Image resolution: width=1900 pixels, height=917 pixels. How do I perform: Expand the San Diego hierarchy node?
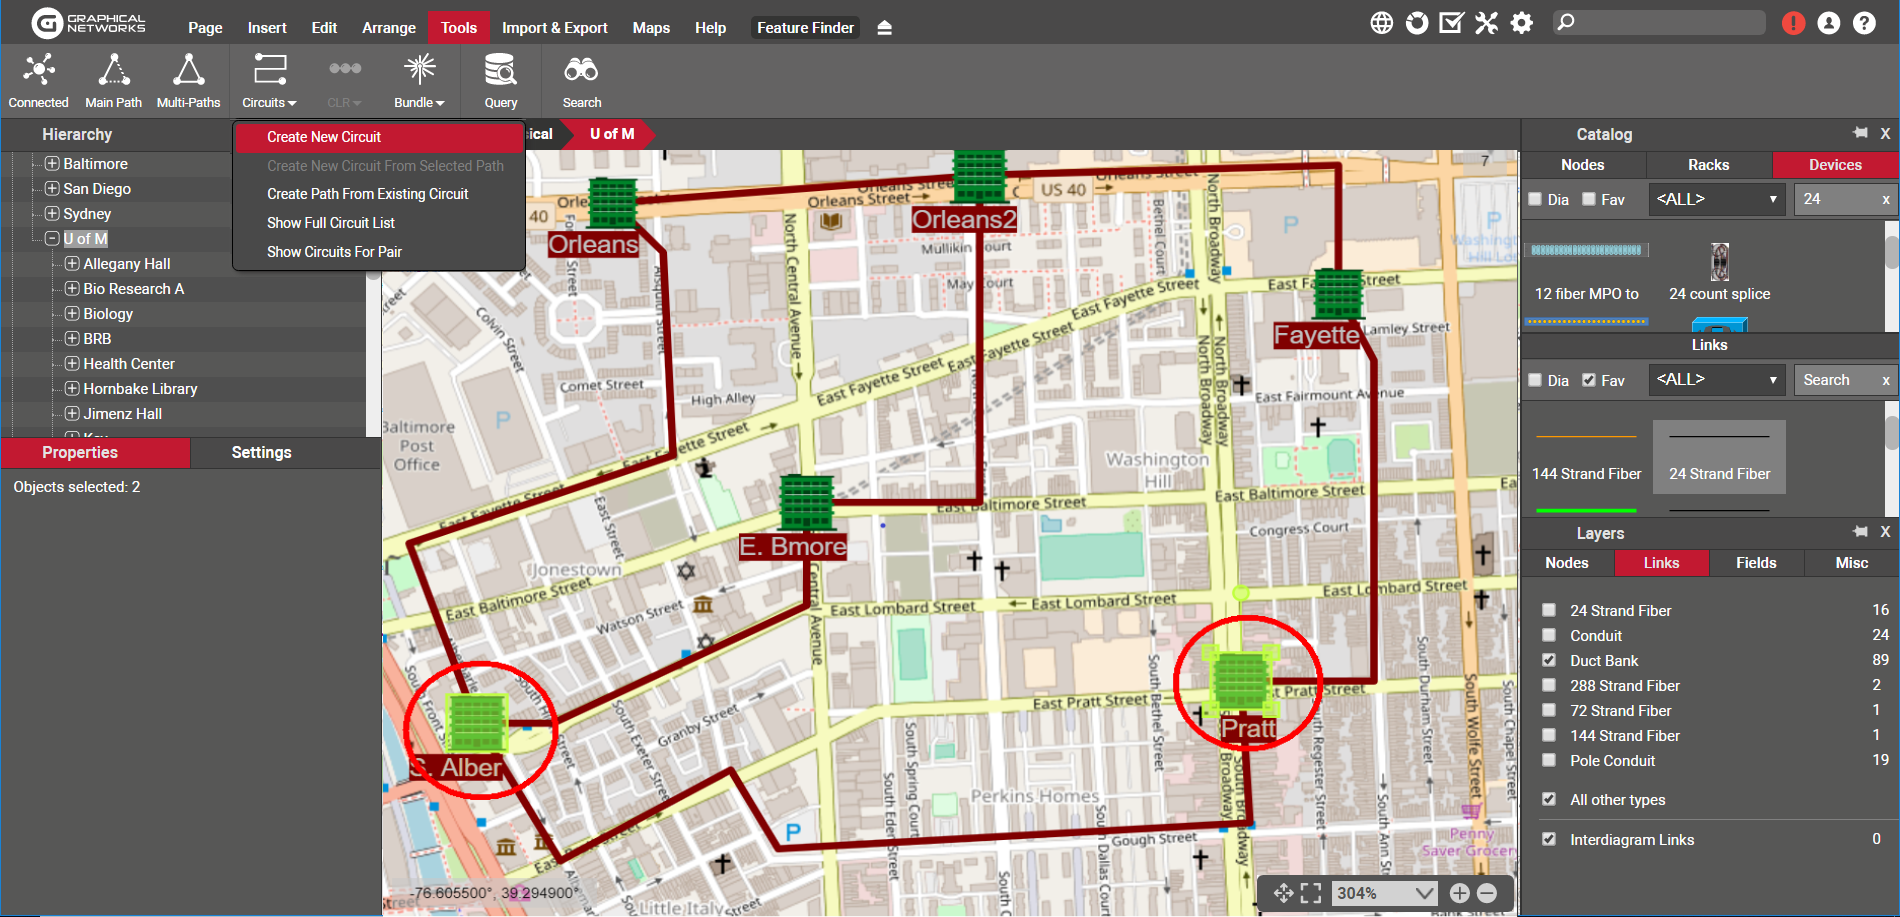(52, 188)
